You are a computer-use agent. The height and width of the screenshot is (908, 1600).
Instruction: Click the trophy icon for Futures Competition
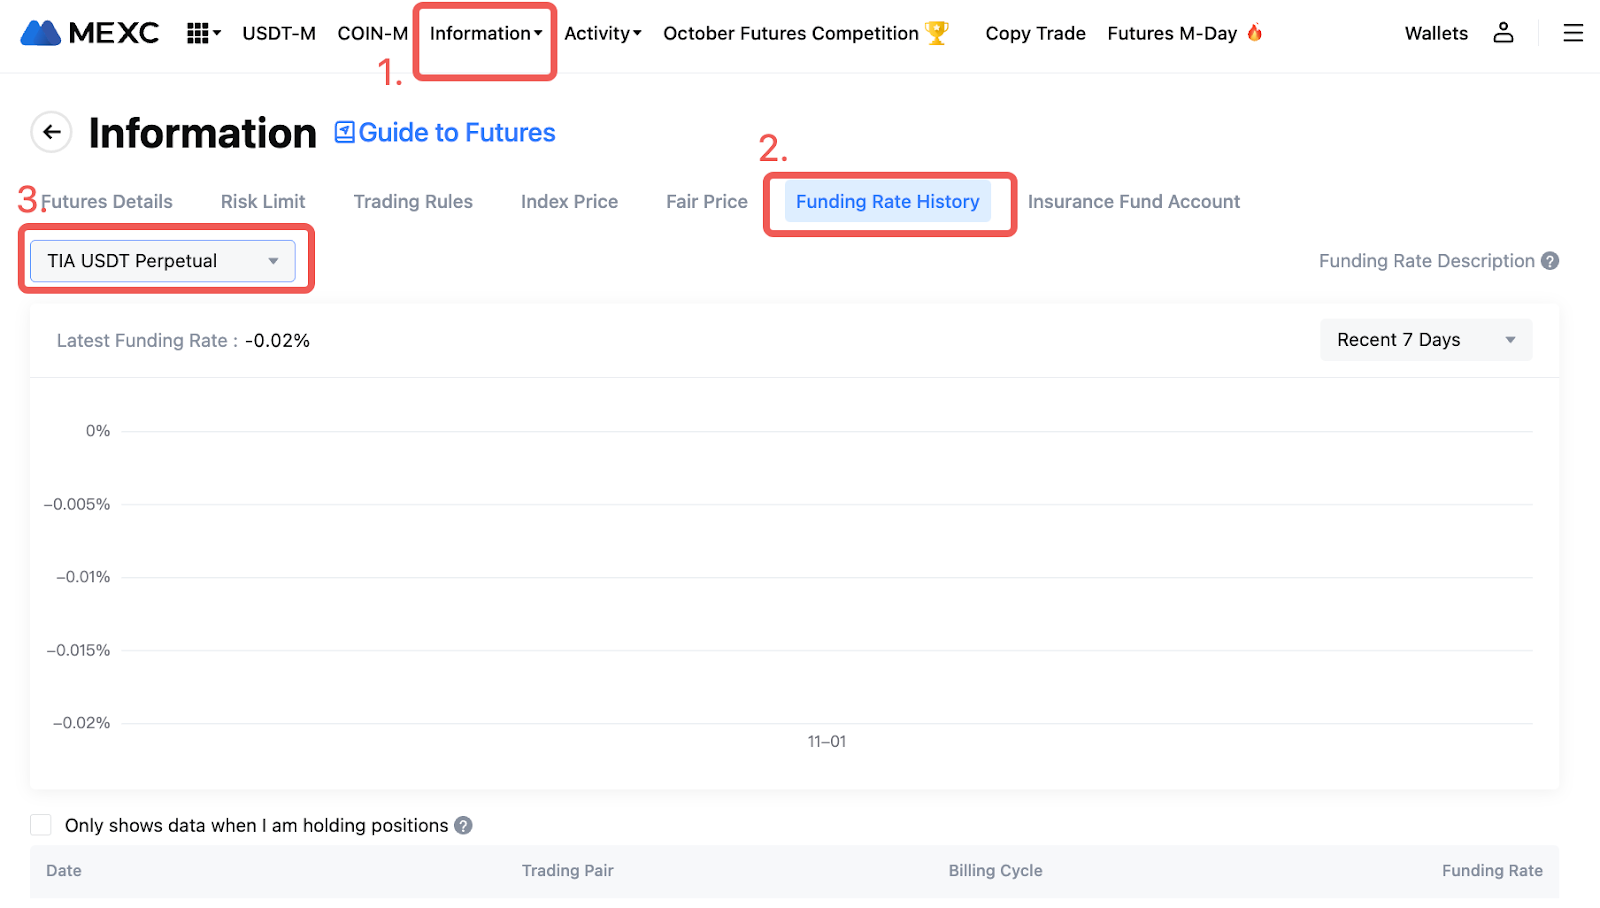937,33
